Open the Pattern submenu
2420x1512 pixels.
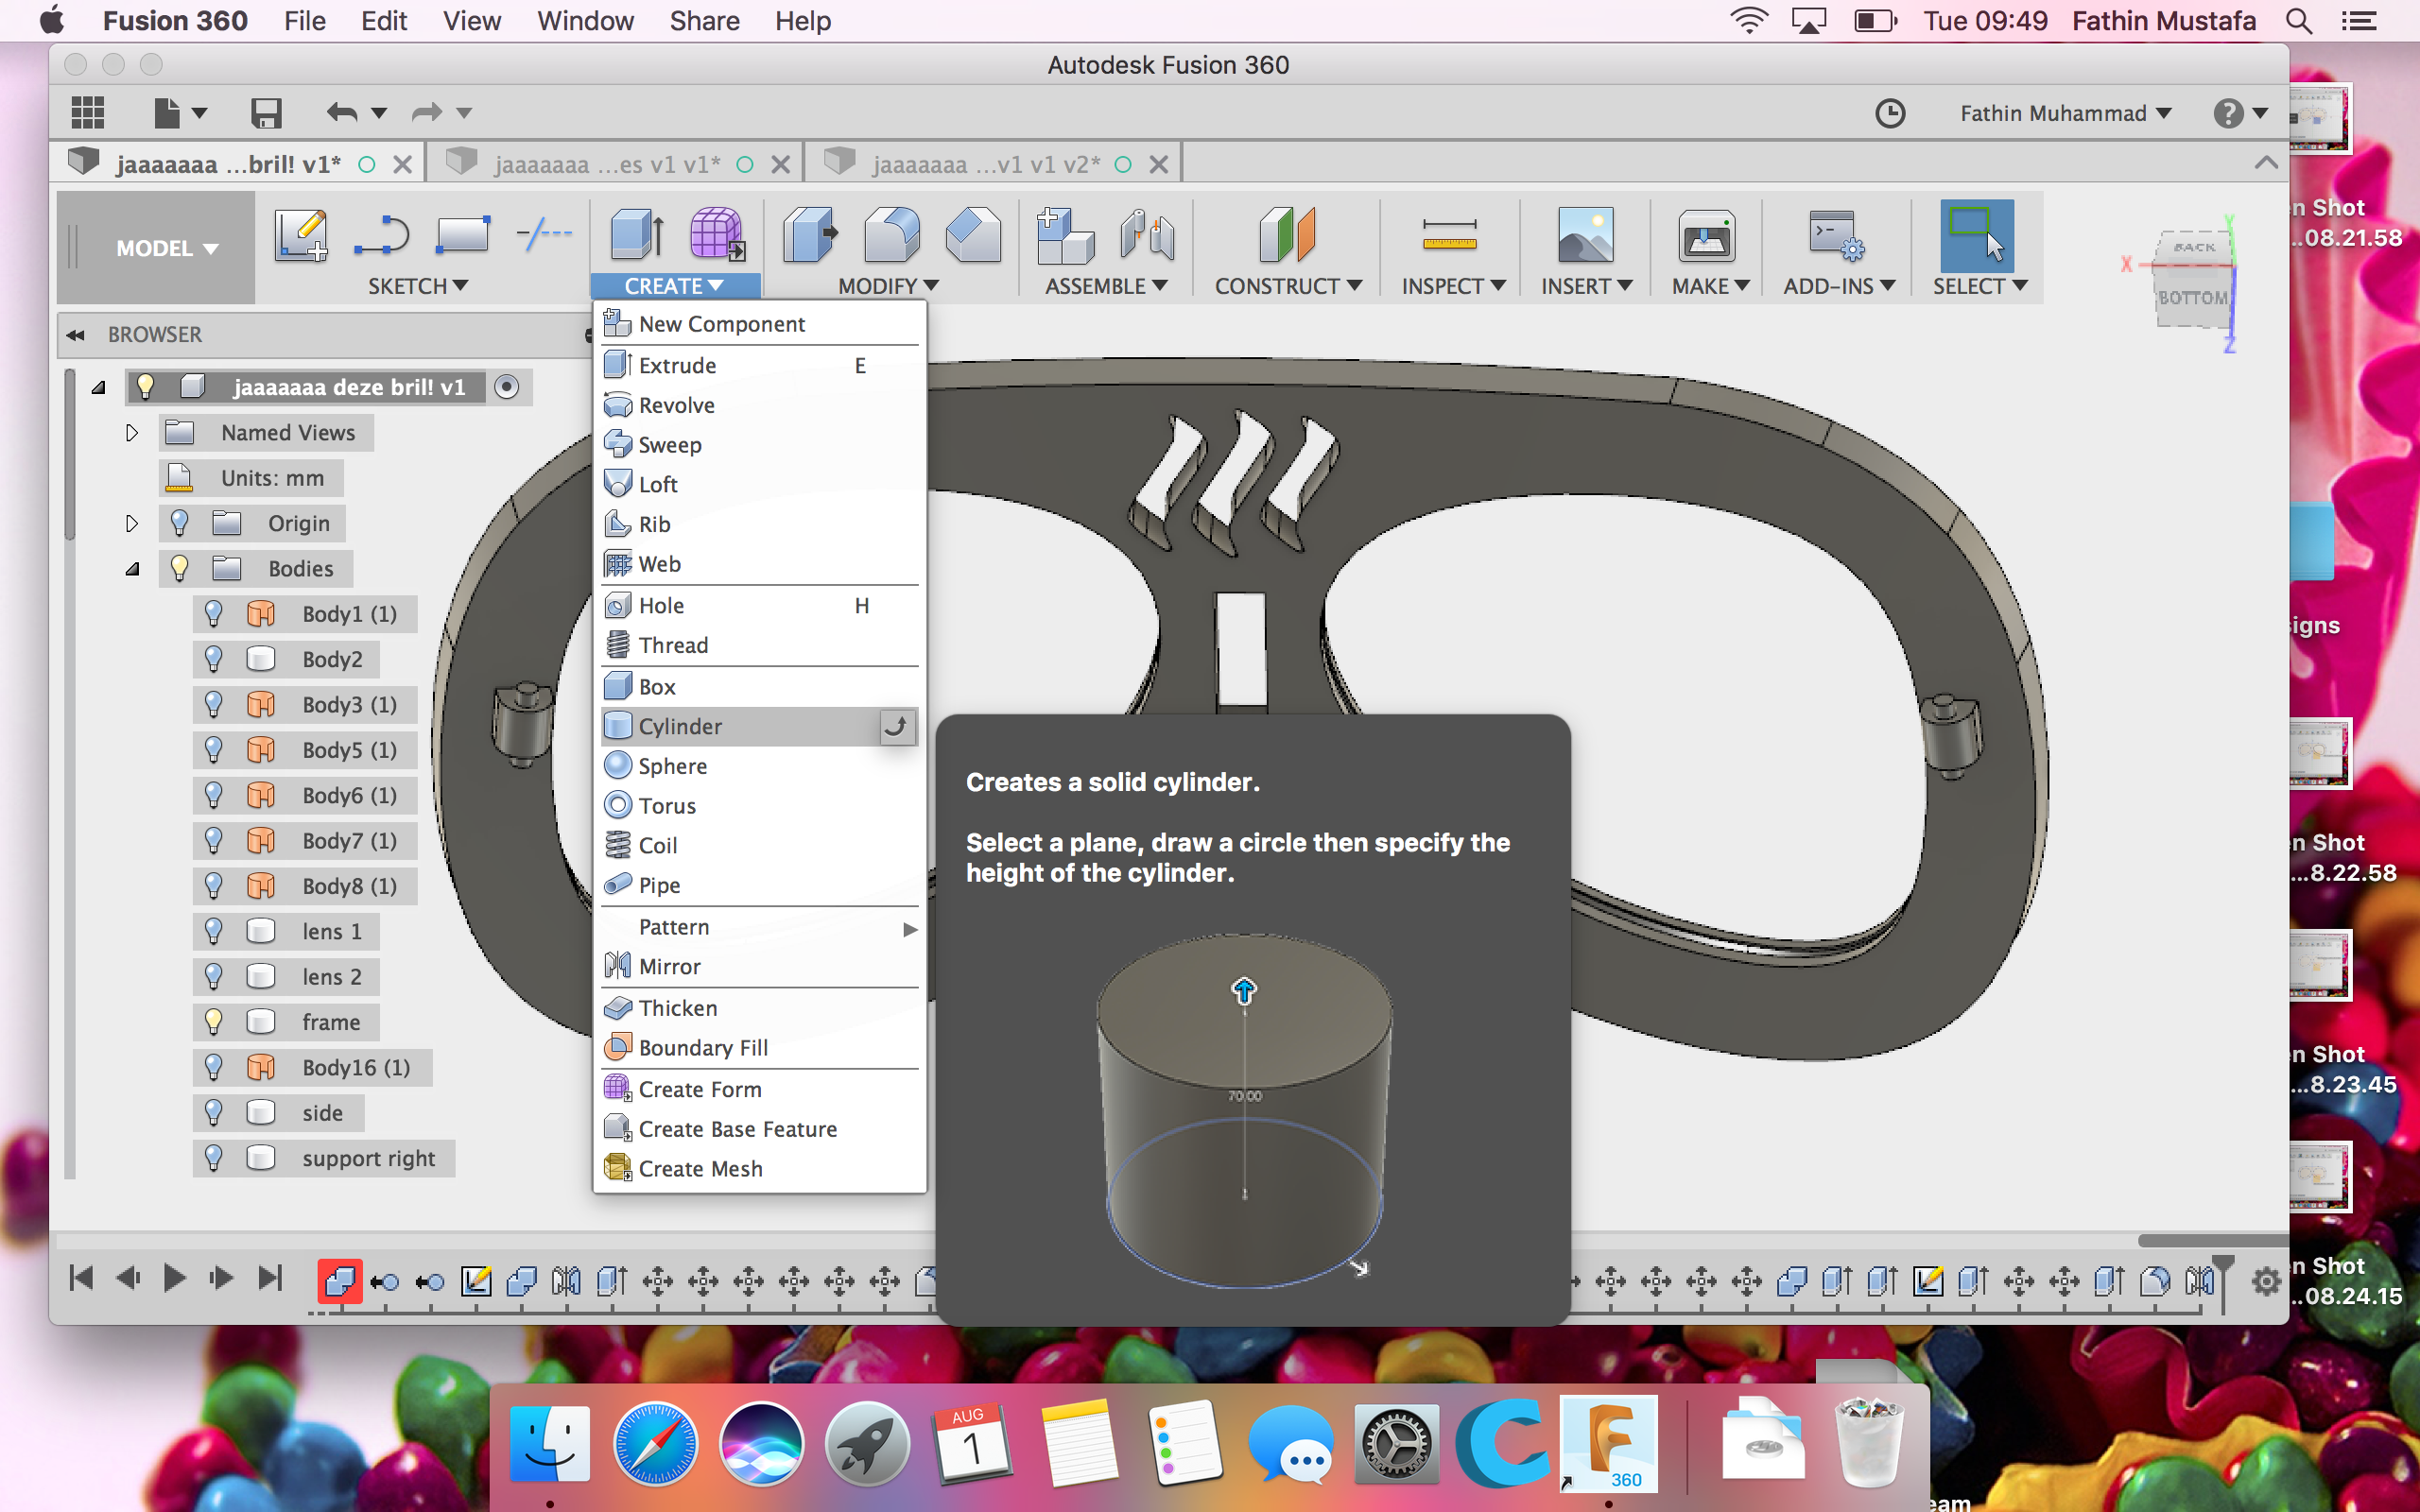point(759,927)
